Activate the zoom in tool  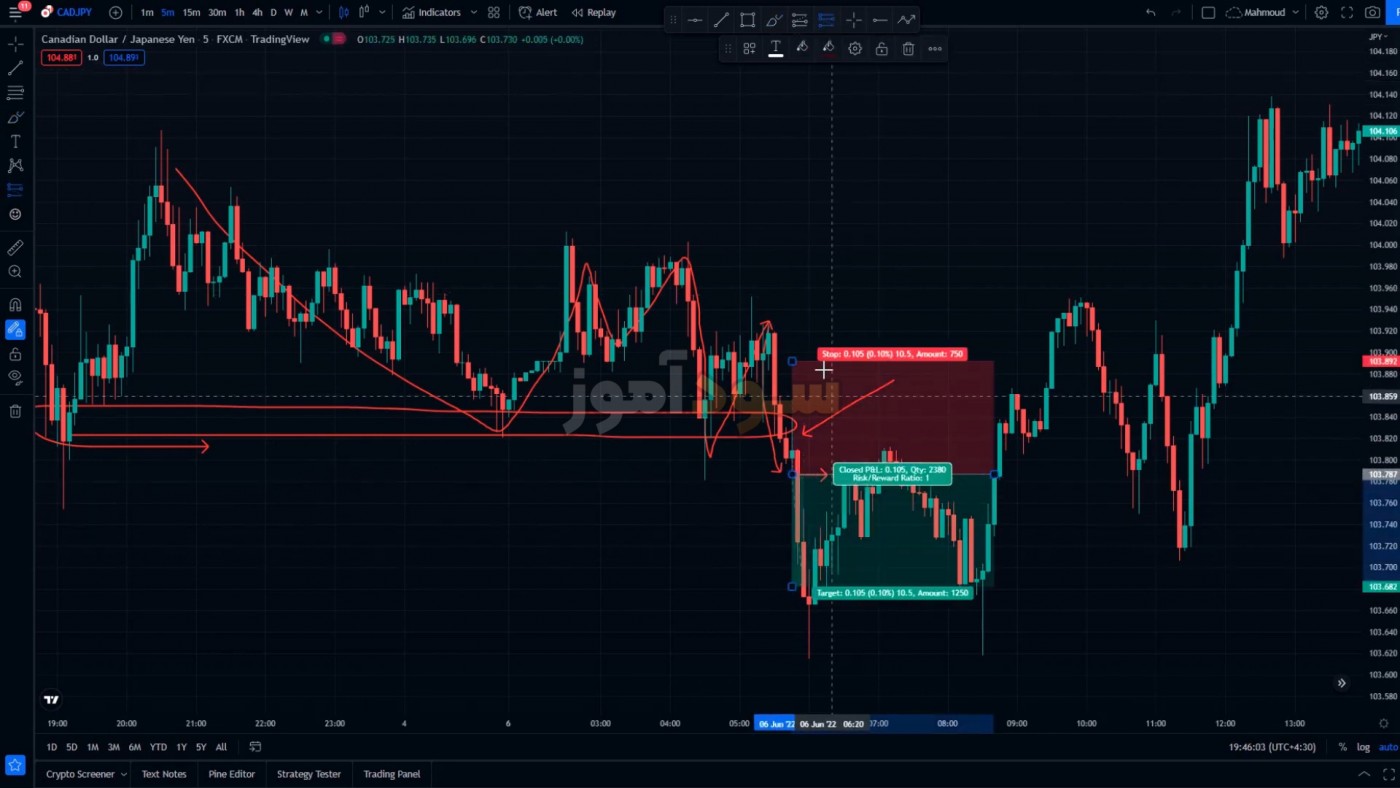pos(15,271)
